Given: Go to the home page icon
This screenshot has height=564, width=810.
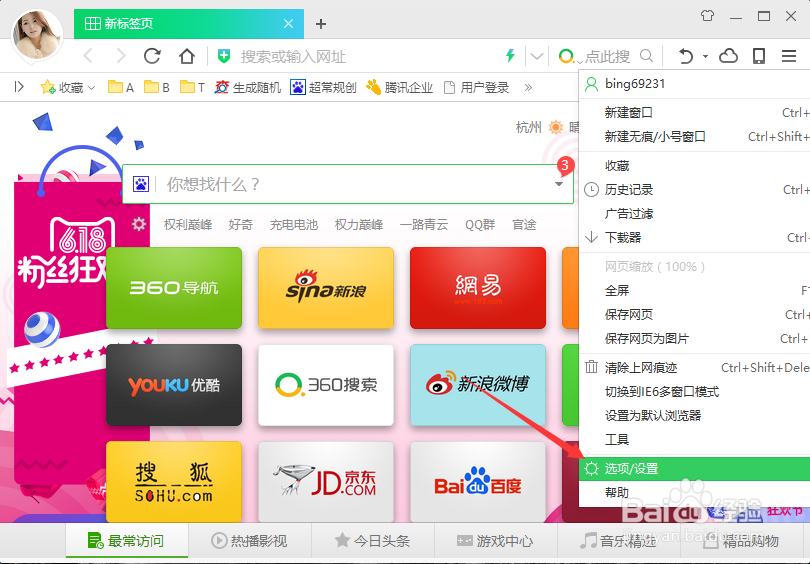Looking at the screenshot, I should pyautogui.click(x=186, y=56).
